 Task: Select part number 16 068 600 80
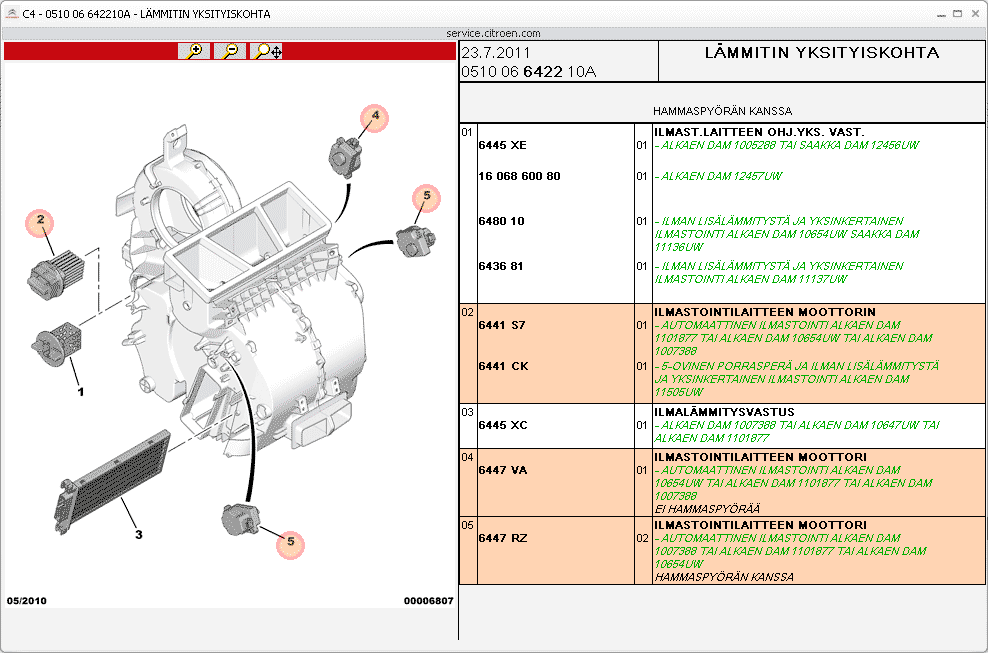pos(519,176)
